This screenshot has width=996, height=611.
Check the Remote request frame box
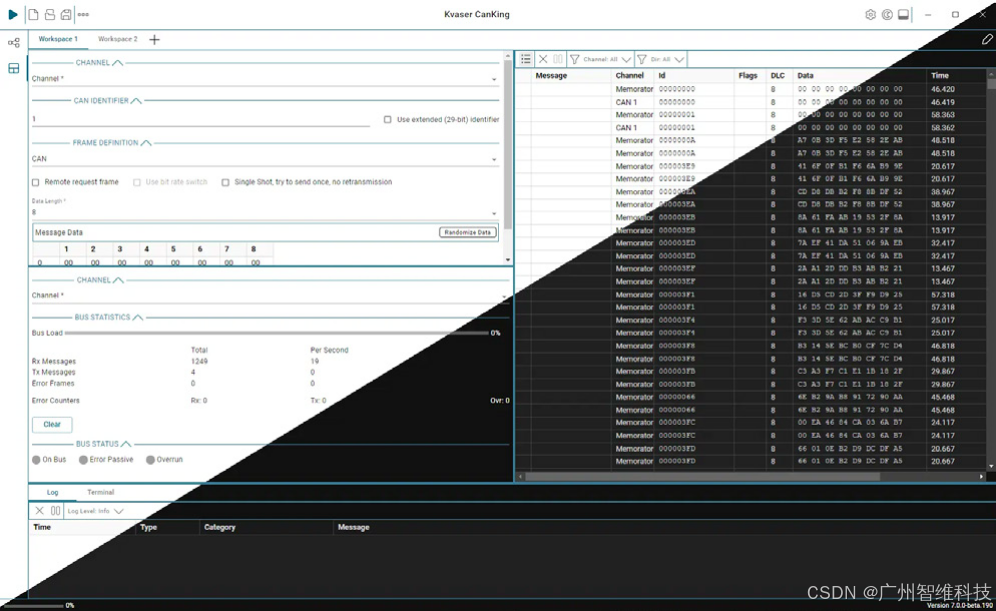tap(36, 182)
